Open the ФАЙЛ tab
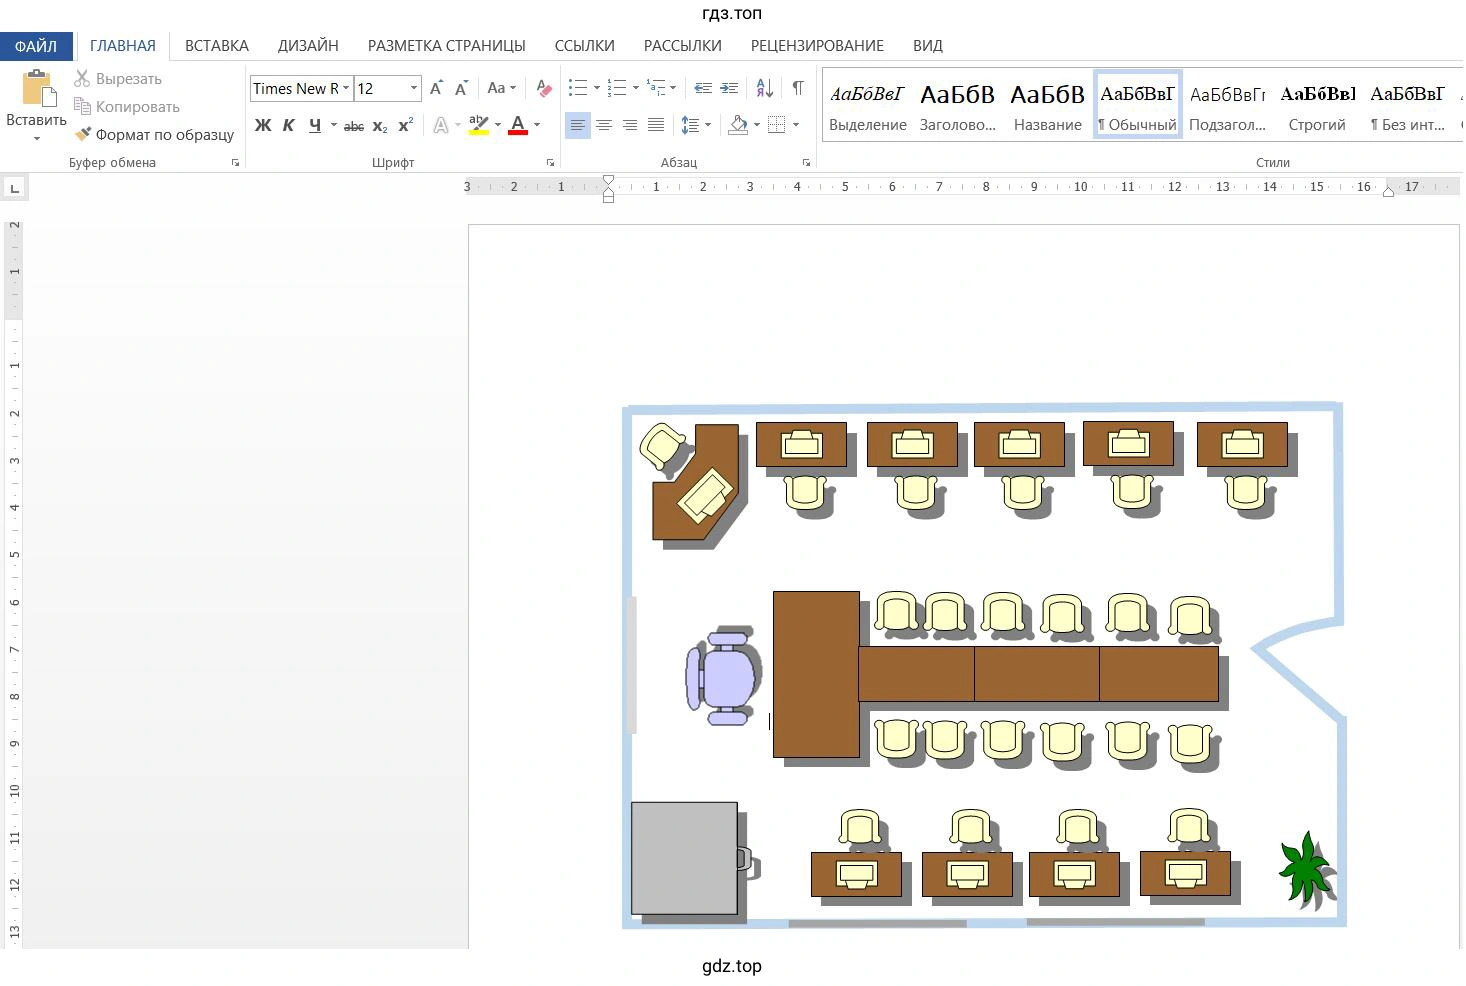 (x=36, y=46)
